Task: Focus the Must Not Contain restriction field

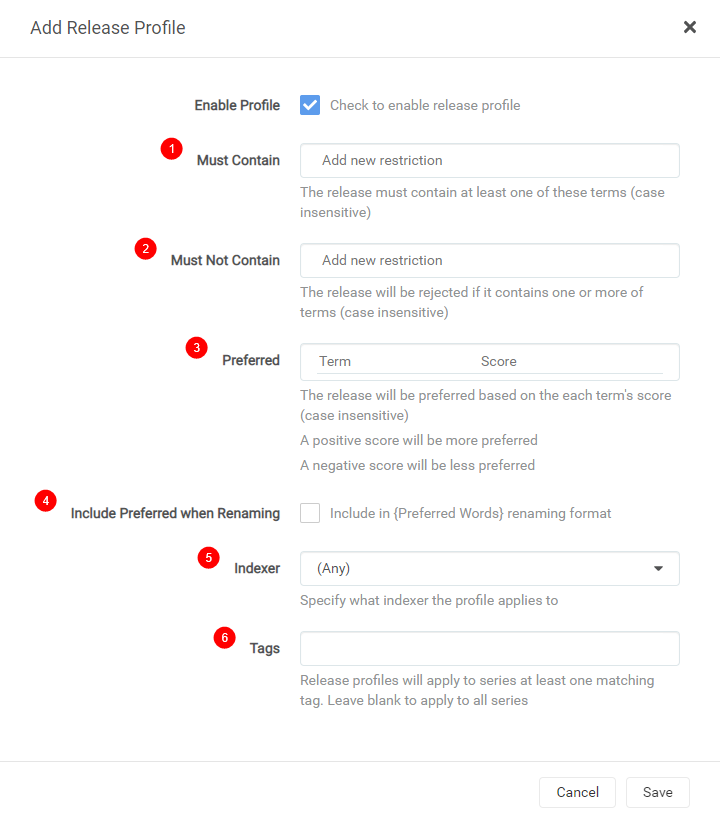Action: 490,260
